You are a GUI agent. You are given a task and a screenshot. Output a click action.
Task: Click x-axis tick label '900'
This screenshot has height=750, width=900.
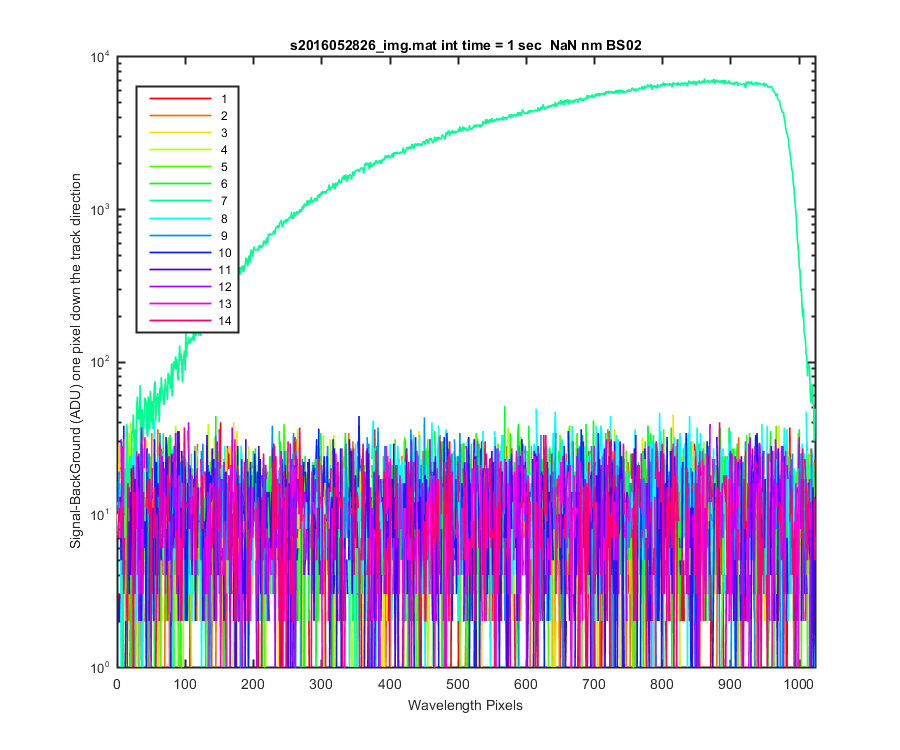pos(730,684)
